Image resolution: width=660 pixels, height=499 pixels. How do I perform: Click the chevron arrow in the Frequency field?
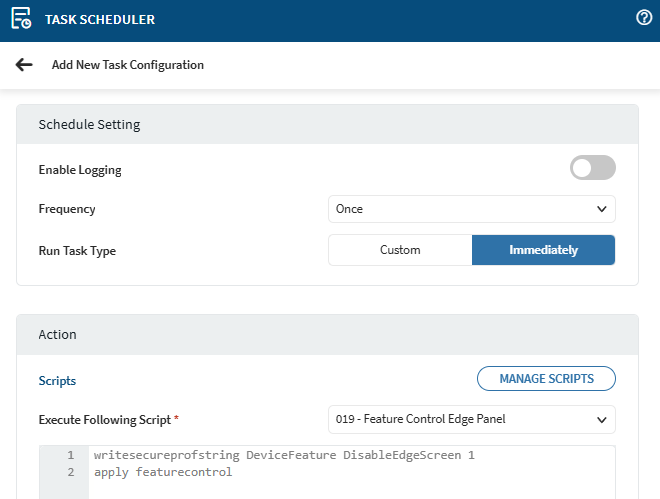click(601, 209)
